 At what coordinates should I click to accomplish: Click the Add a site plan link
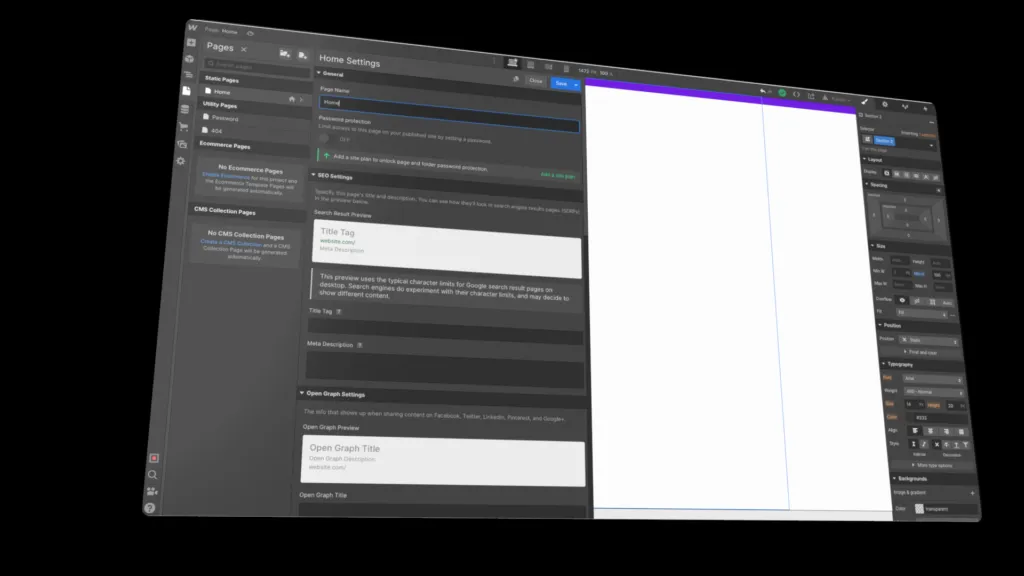[x=558, y=176]
